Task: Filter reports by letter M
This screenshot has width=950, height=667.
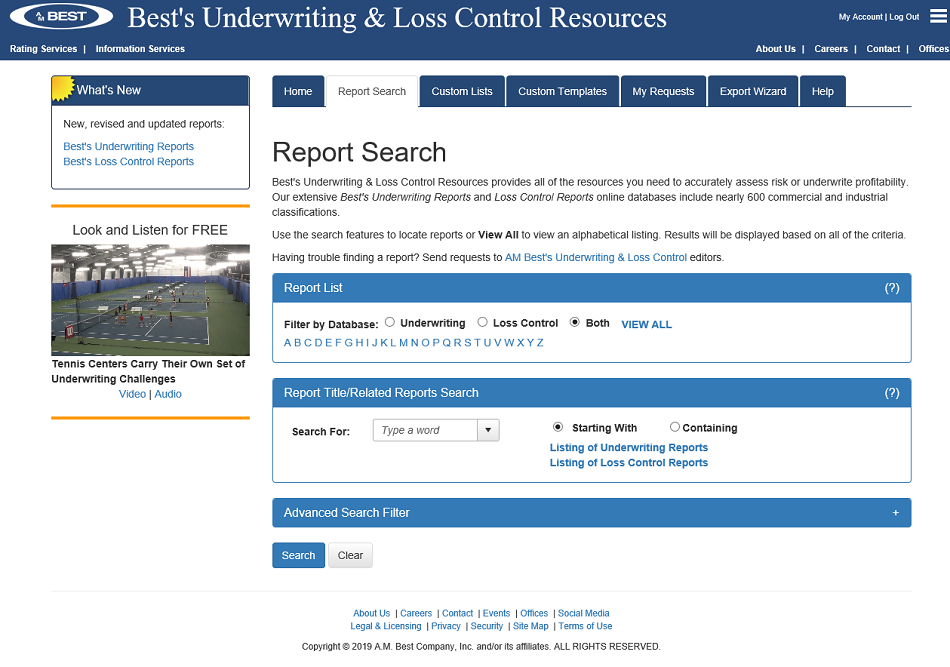Action: click(x=403, y=342)
